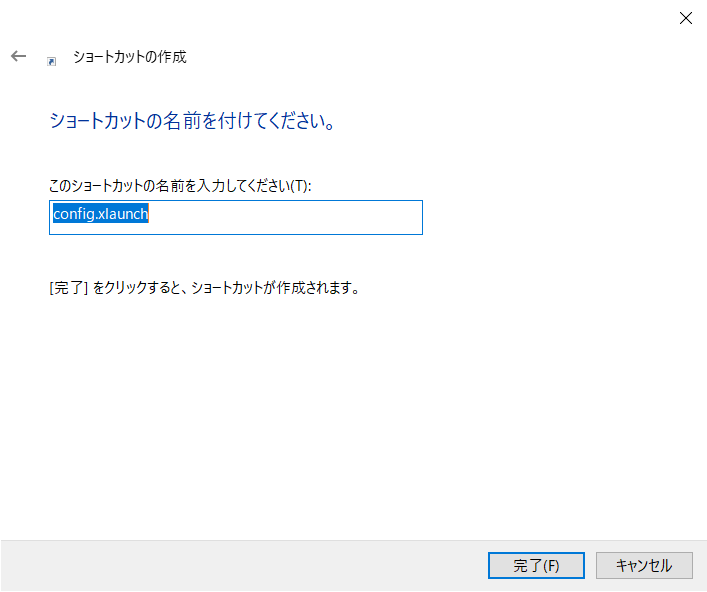Click the back arrow icon

[x=18, y=56]
